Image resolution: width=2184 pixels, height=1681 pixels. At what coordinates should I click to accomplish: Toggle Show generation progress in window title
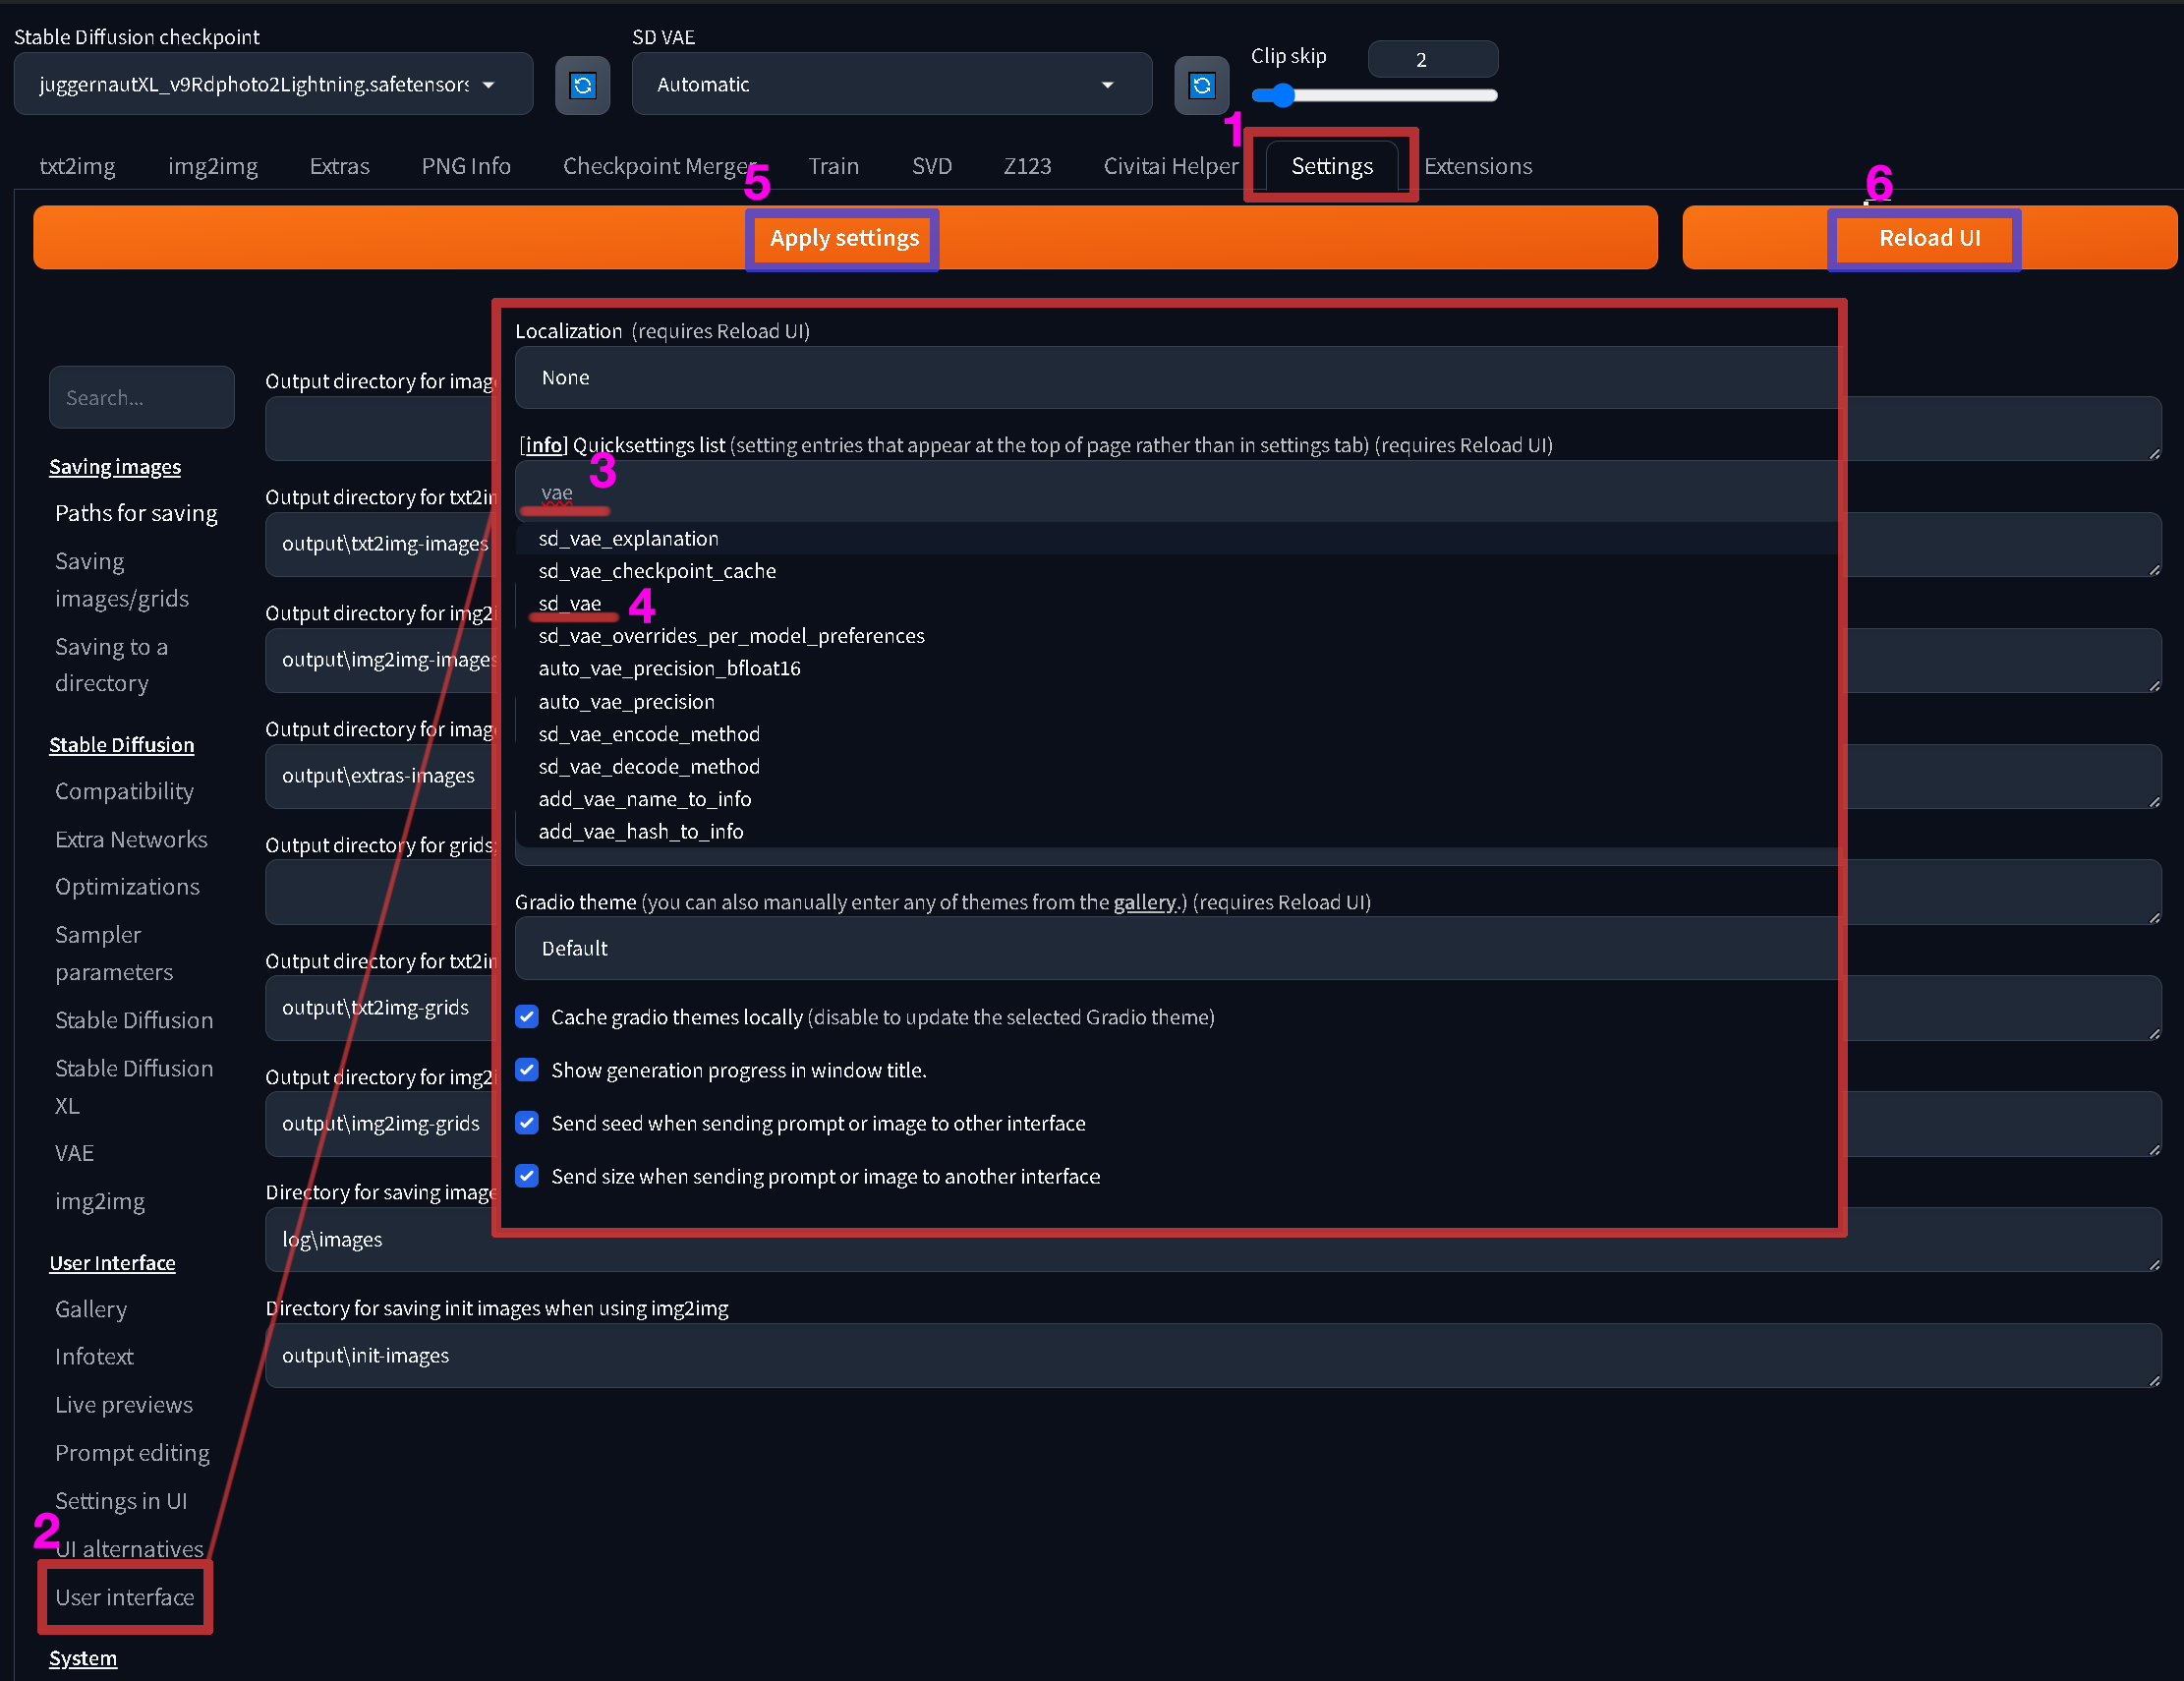coord(527,1070)
